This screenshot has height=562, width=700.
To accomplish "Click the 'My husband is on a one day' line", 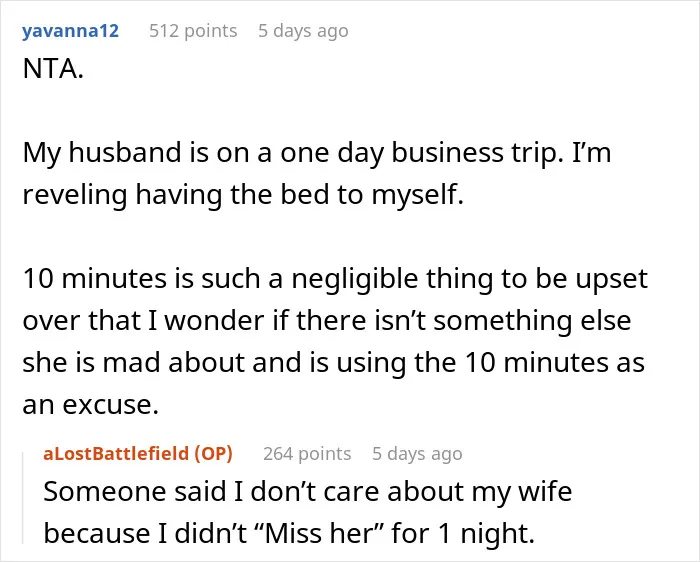I will pyautogui.click(x=317, y=153).
